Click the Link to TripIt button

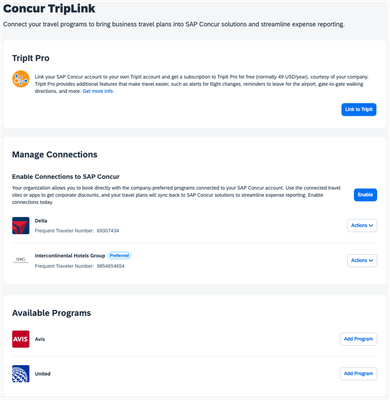[359, 109]
